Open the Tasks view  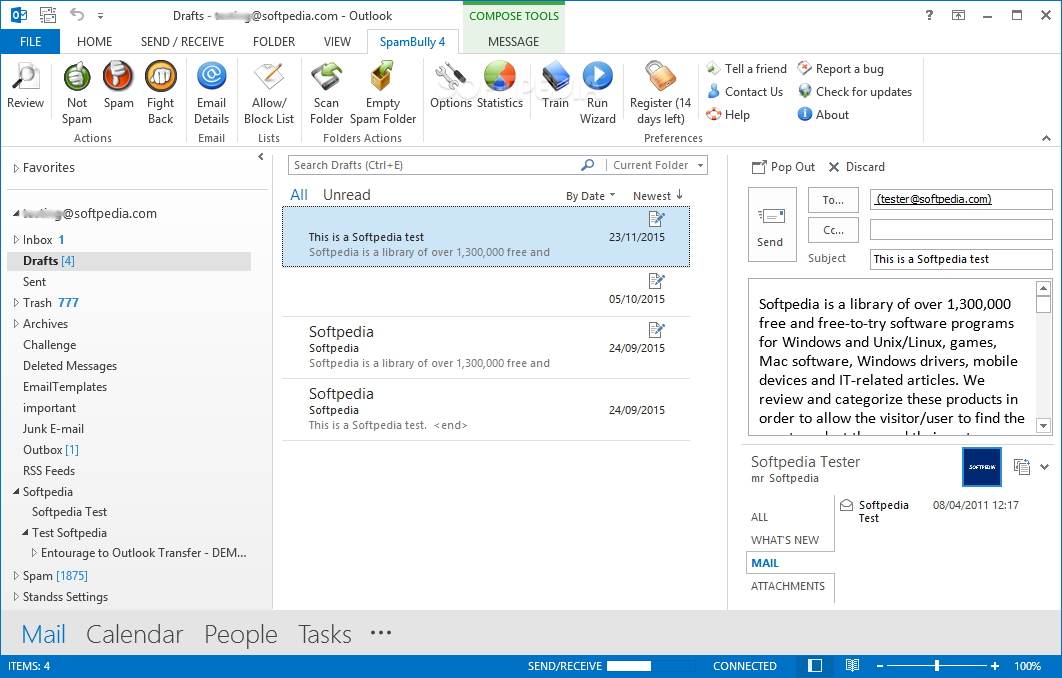click(x=324, y=634)
